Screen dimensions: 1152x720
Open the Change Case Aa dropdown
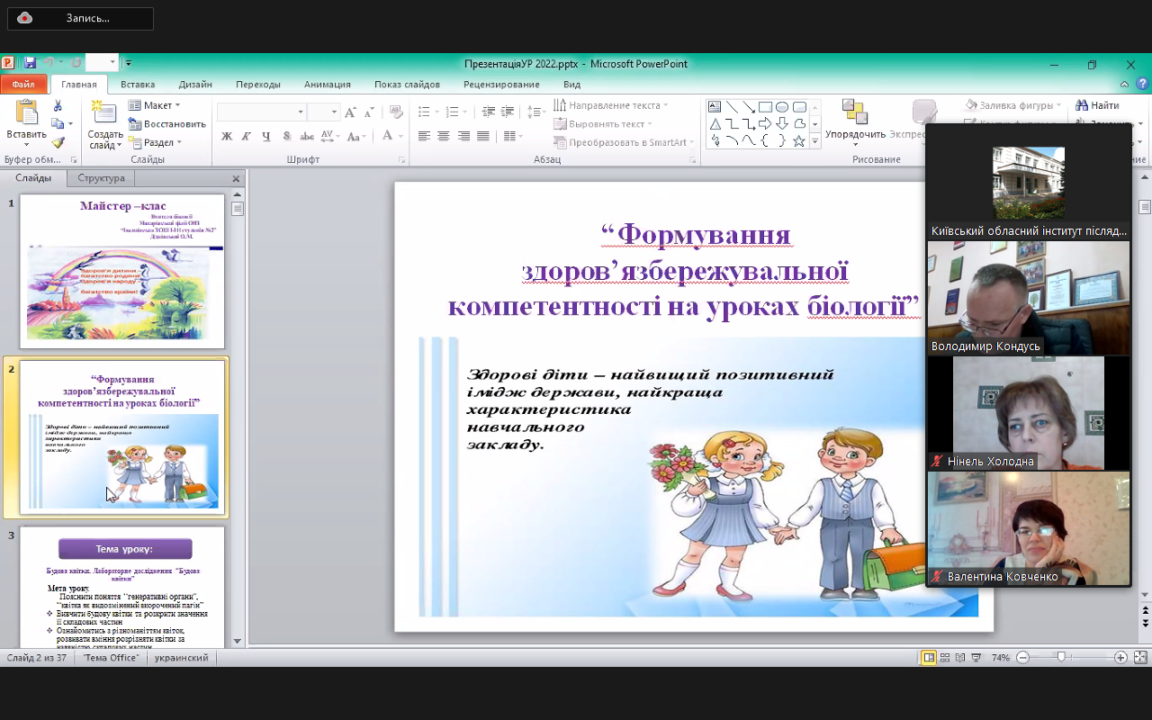pos(356,136)
